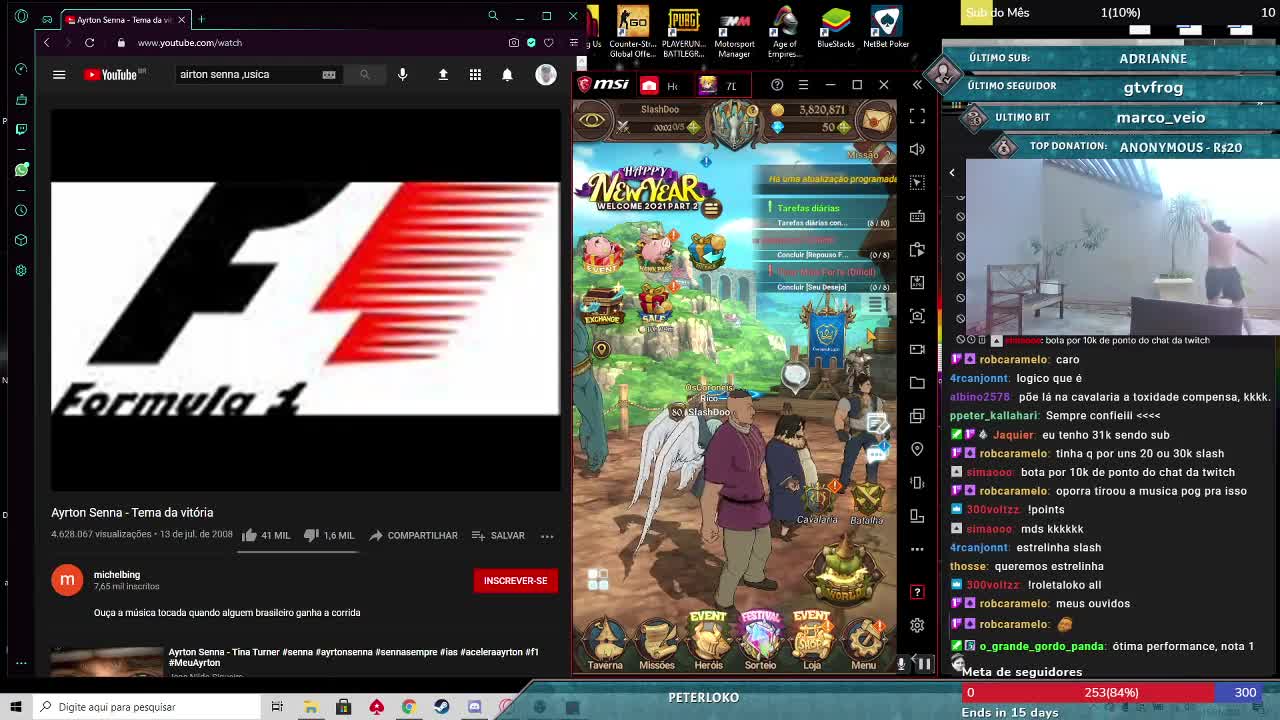Mute emulator volume speaker icon
Screen dimensions: 1280x720
click(x=917, y=149)
